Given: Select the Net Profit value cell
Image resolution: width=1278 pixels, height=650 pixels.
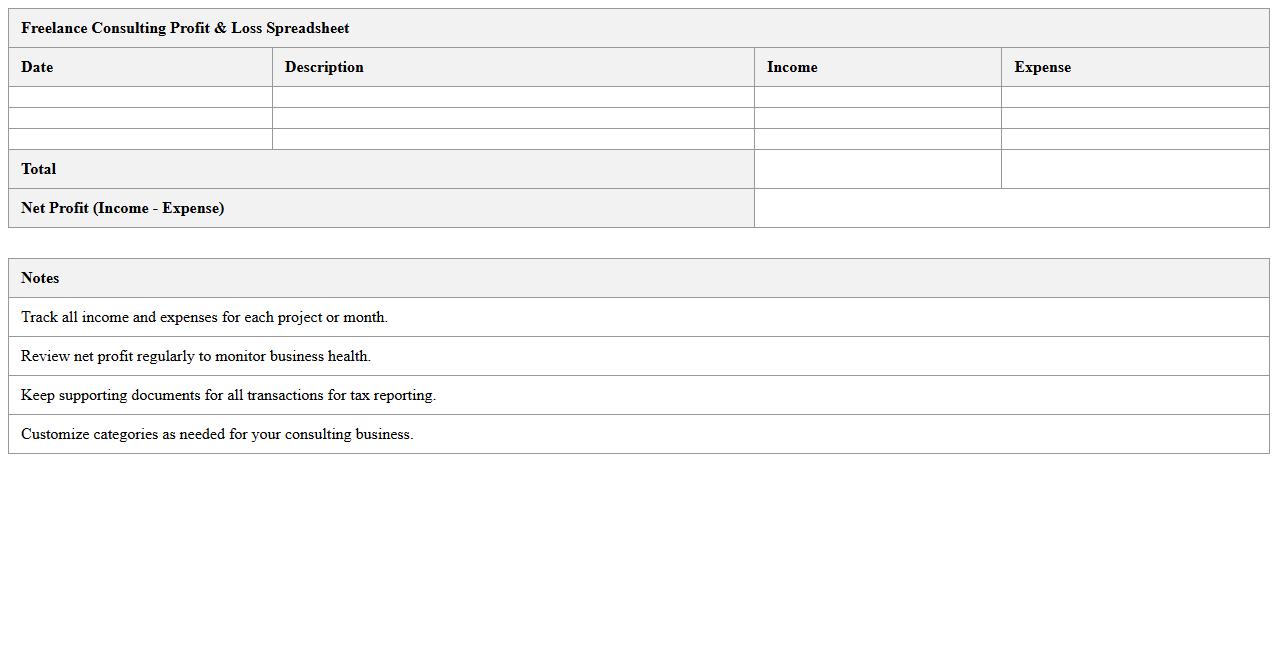Looking at the screenshot, I should click(1011, 208).
